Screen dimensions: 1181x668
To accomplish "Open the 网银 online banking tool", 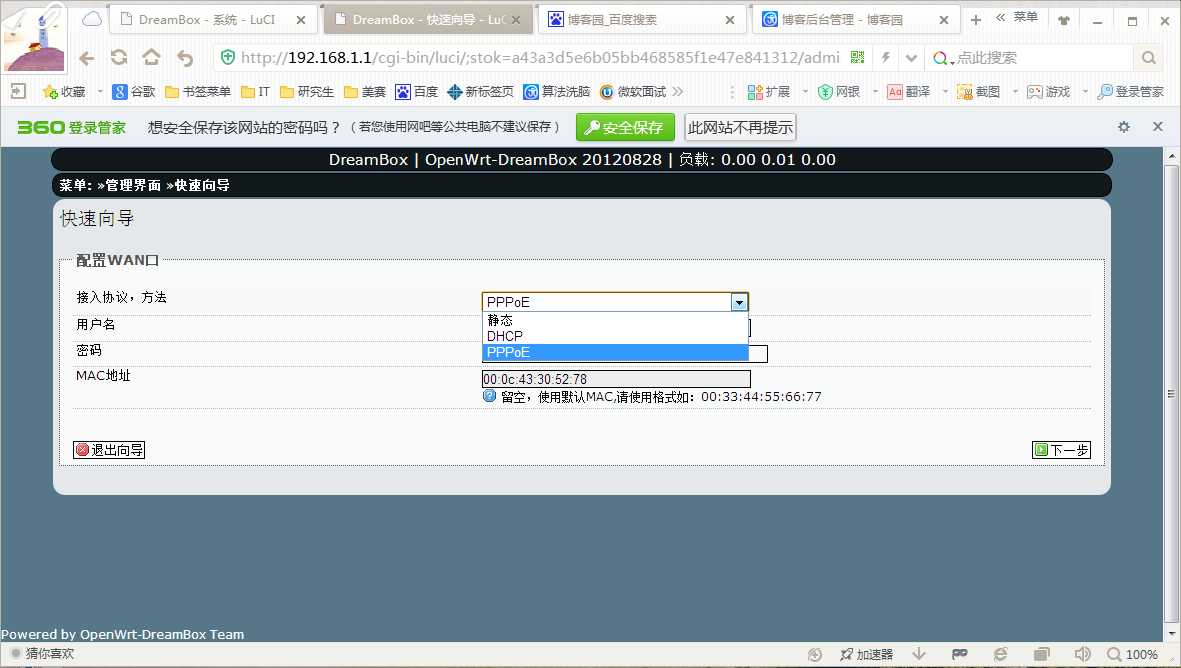I will click(x=838, y=92).
